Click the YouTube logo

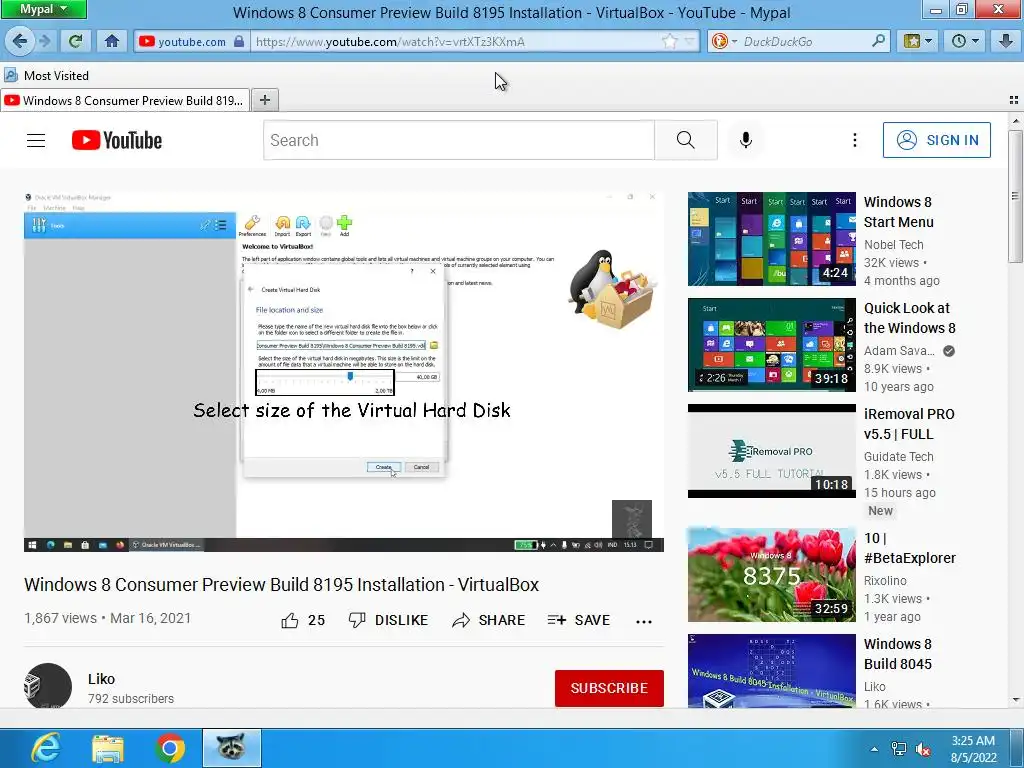pos(117,140)
